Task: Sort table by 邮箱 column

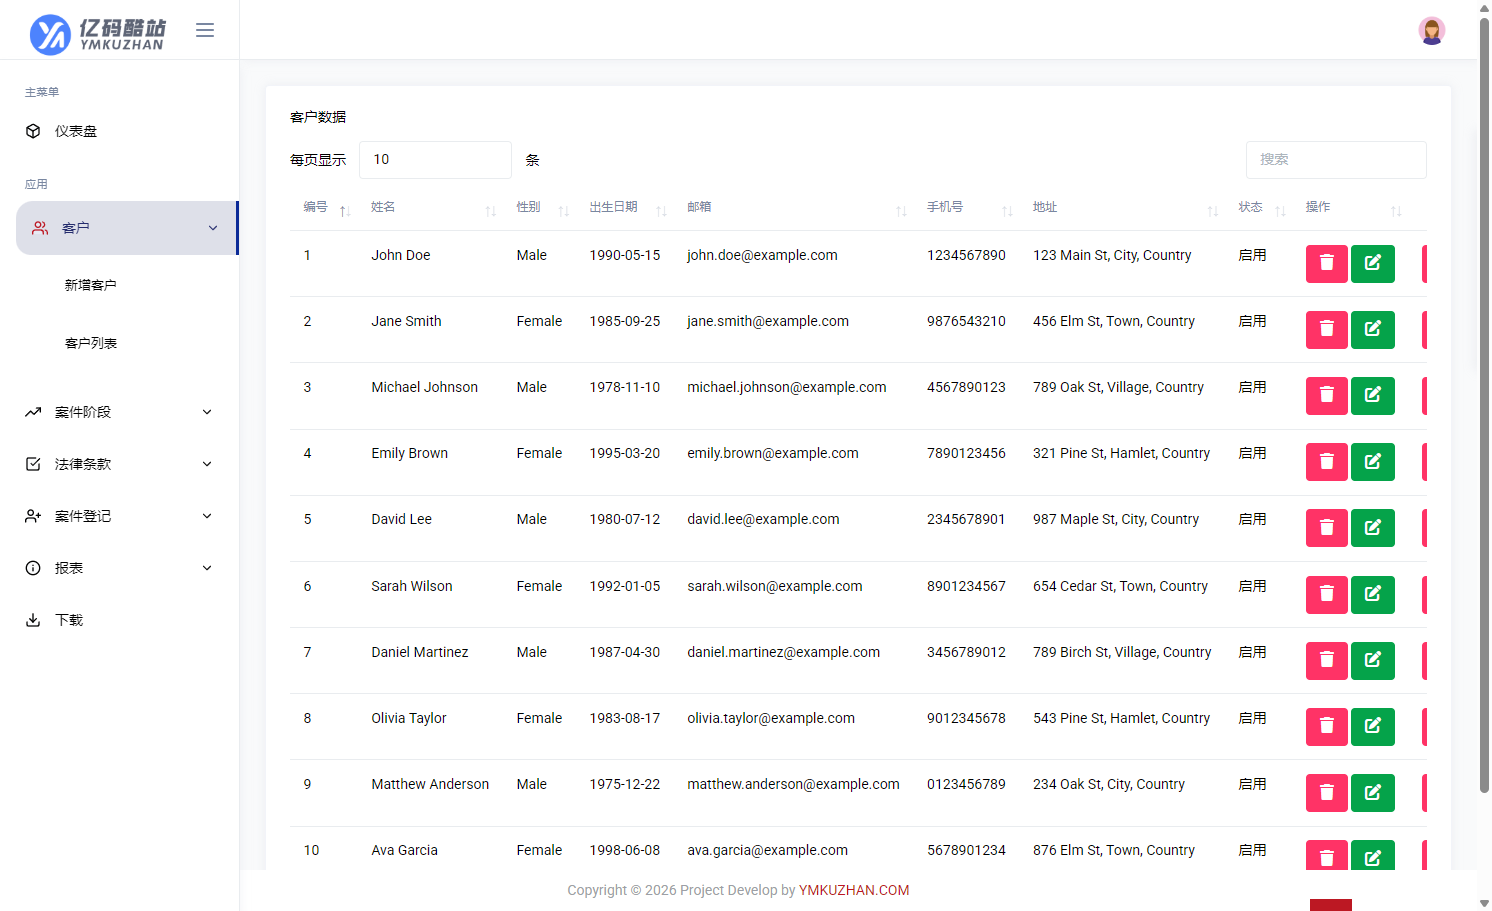Action: coord(793,207)
